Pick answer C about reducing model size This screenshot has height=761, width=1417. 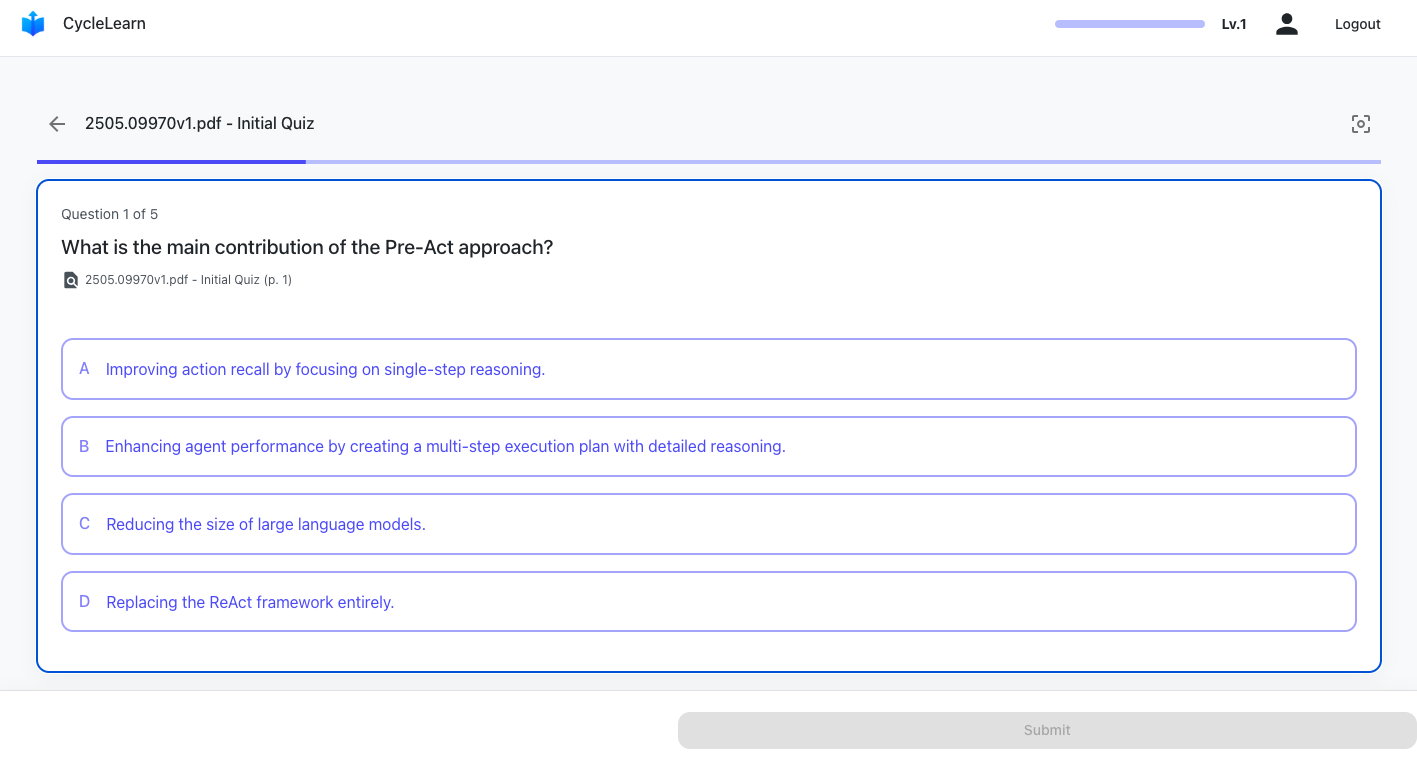click(708, 524)
